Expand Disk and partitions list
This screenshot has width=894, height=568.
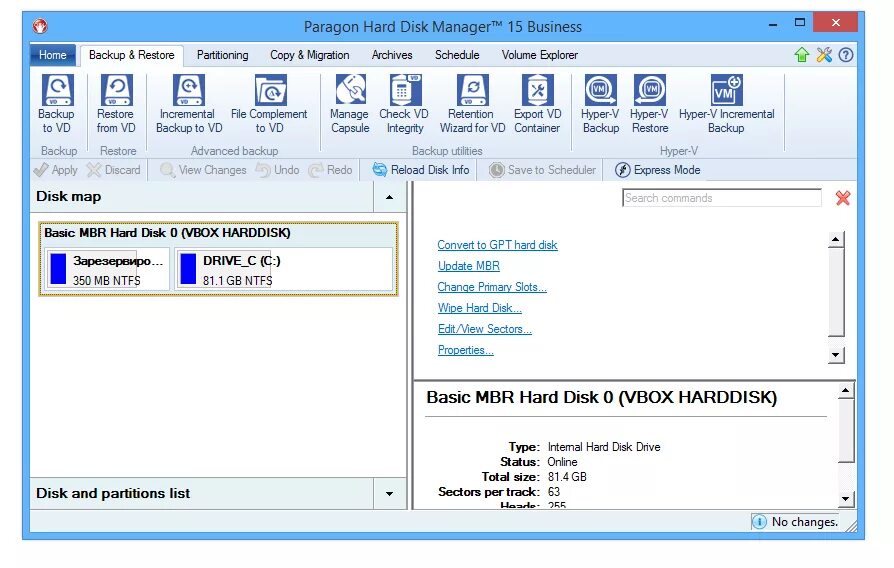click(x=389, y=494)
